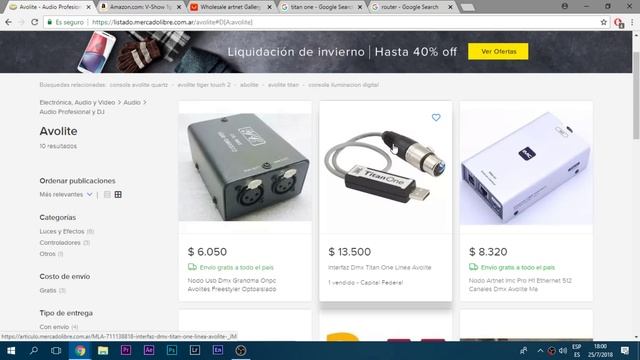Open related search avolite tiger touch 2
Image resolution: width=640 pixels, height=360 pixels.
click(x=204, y=85)
